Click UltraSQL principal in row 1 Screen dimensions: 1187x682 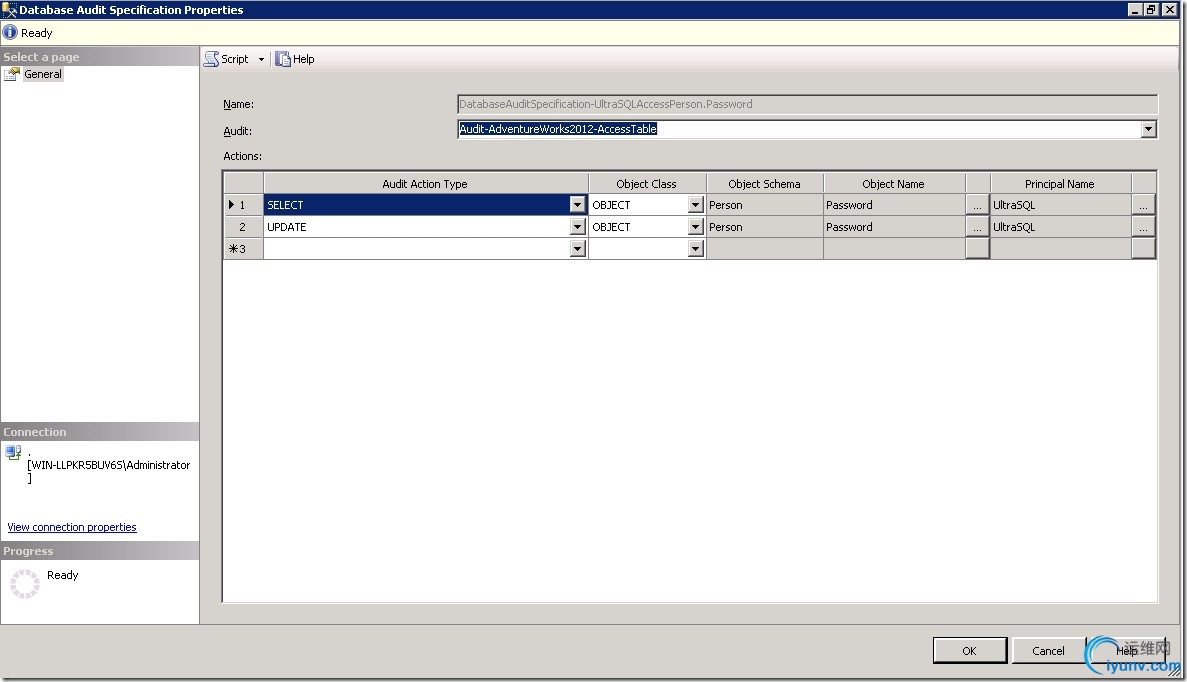[1060, 205]
